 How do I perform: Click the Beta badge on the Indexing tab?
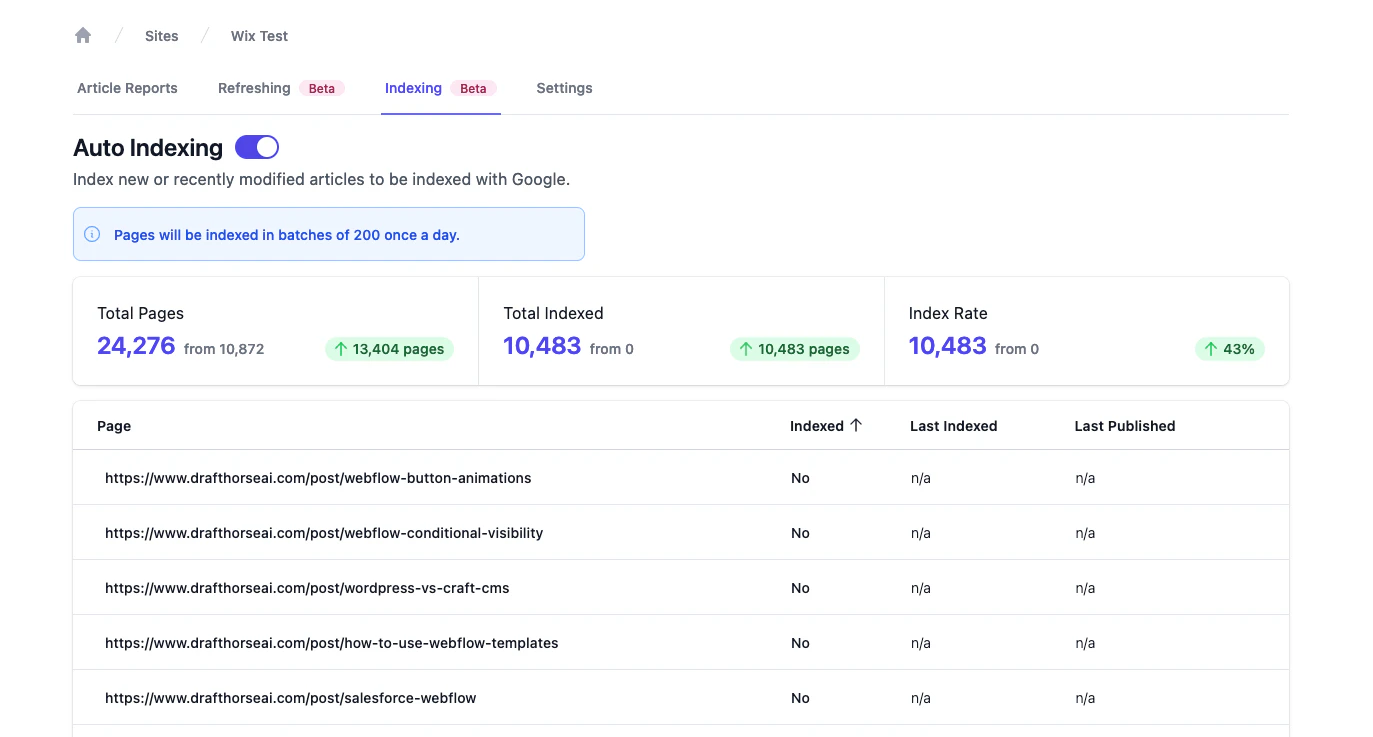point(472,88)
